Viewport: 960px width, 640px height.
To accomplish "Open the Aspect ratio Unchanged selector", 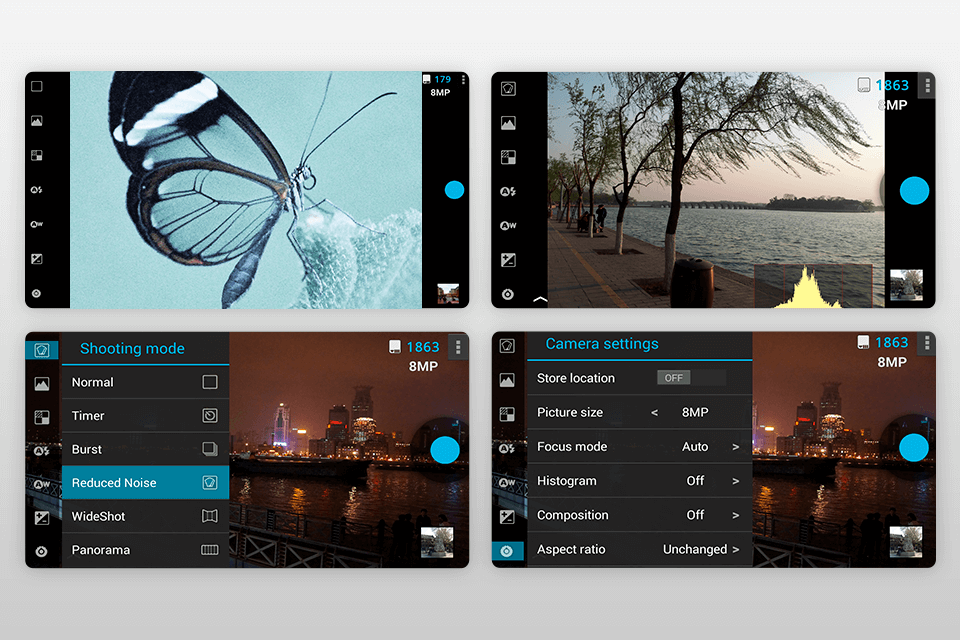I will pos(700,549).
